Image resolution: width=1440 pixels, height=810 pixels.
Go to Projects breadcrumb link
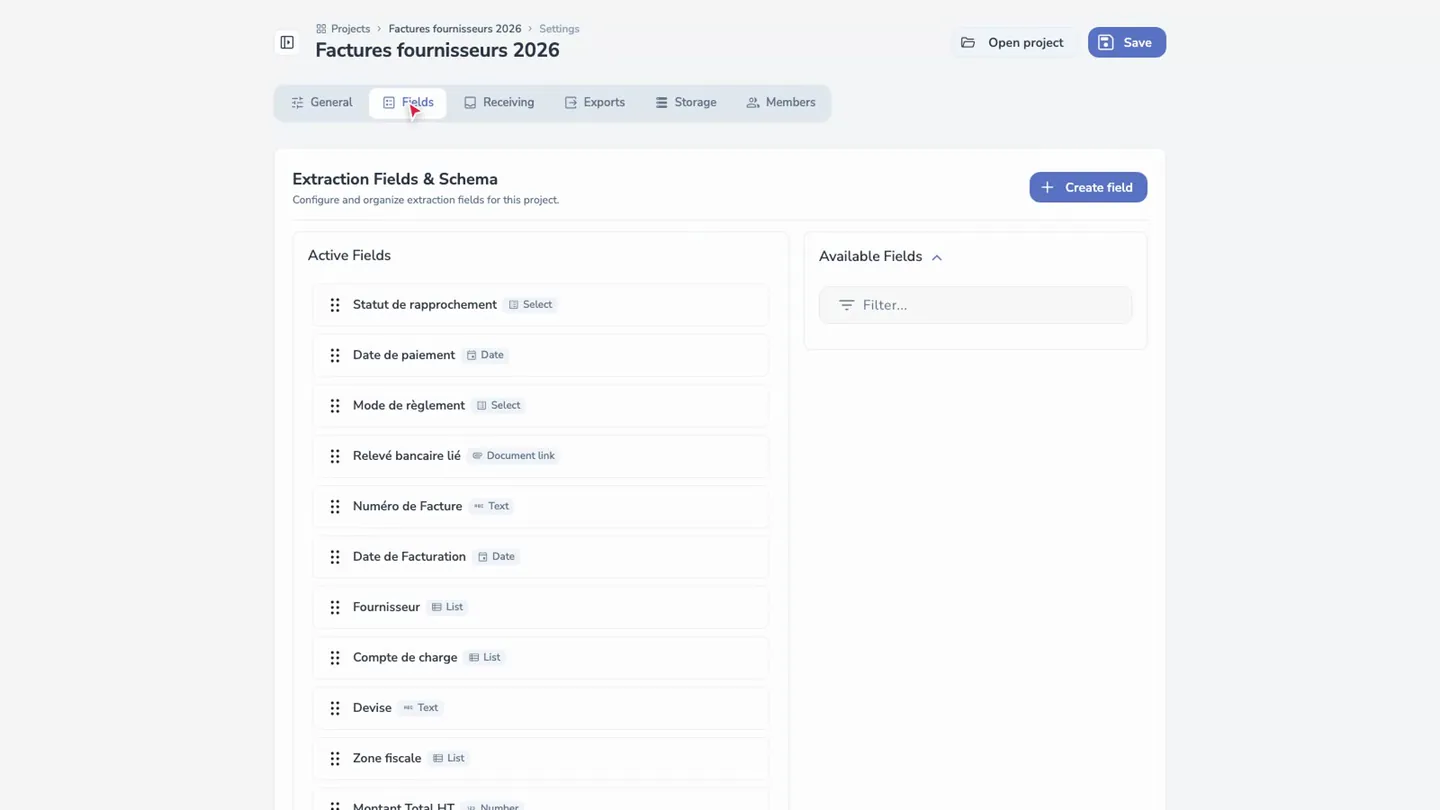(x=350, y=29)
